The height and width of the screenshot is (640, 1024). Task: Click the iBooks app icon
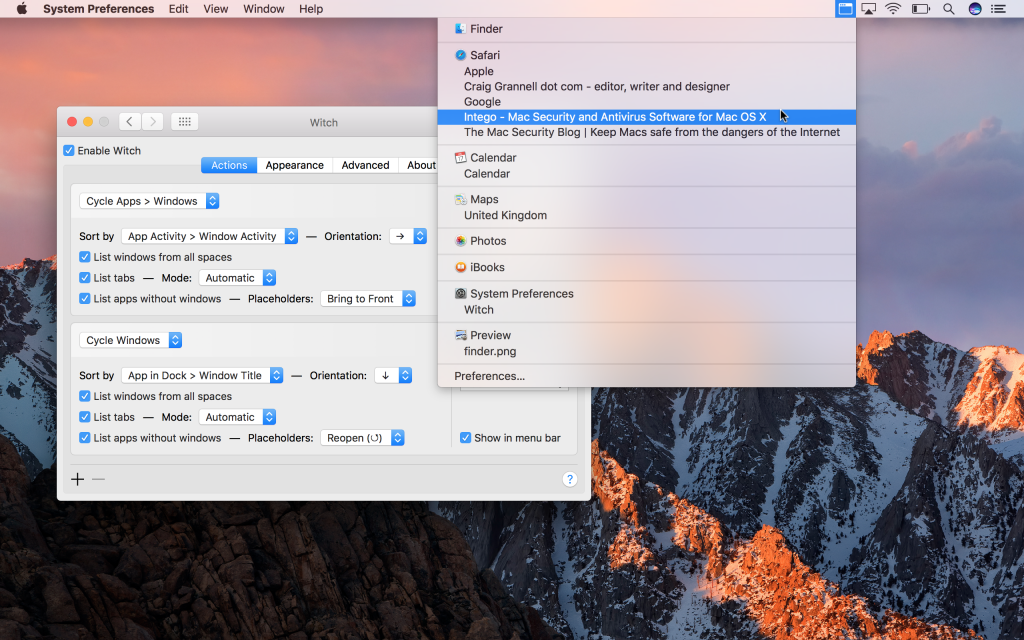tap(460, 267)
